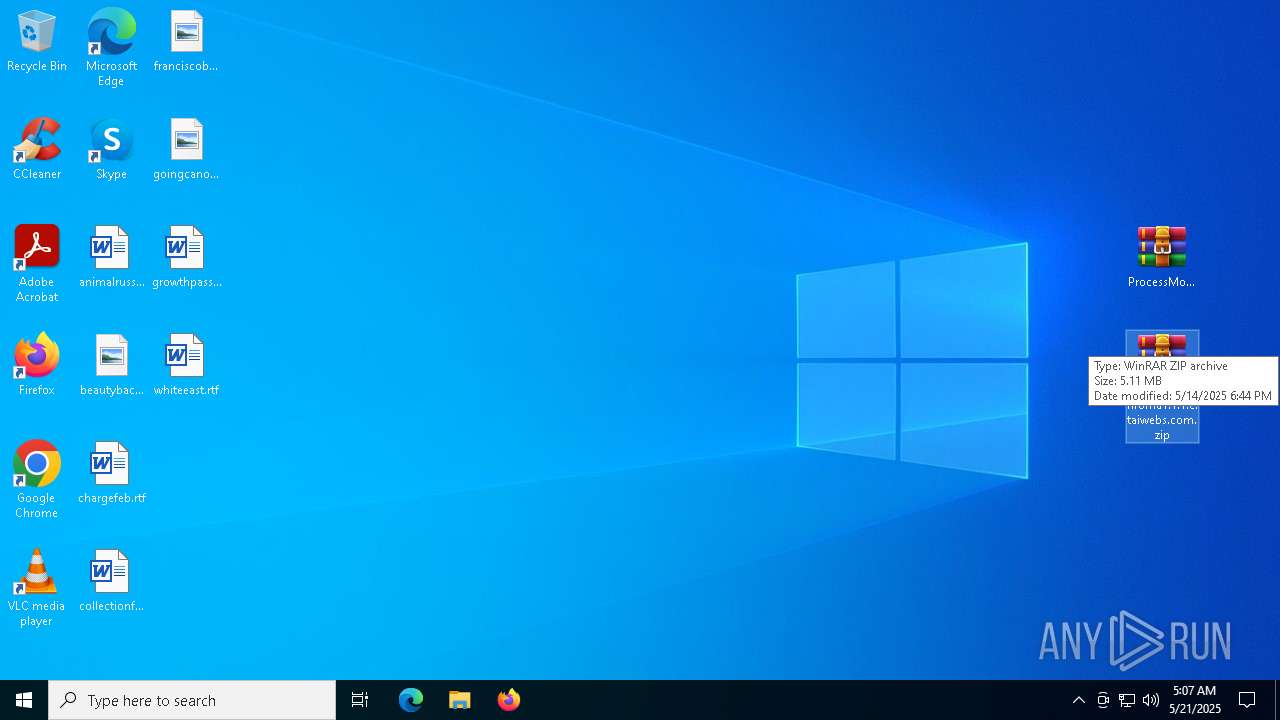The image size is (1280, 720).
Task: Select the Skype desktop shortcut
Action: point(111,150)
